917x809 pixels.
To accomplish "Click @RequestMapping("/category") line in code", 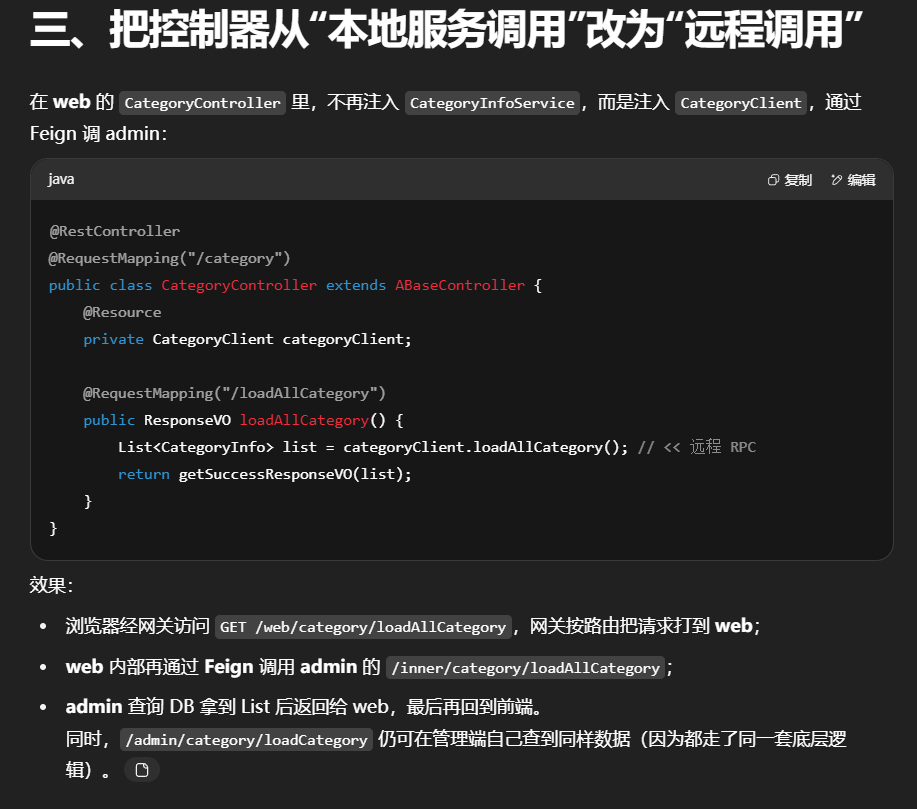I will pos(169,258).
